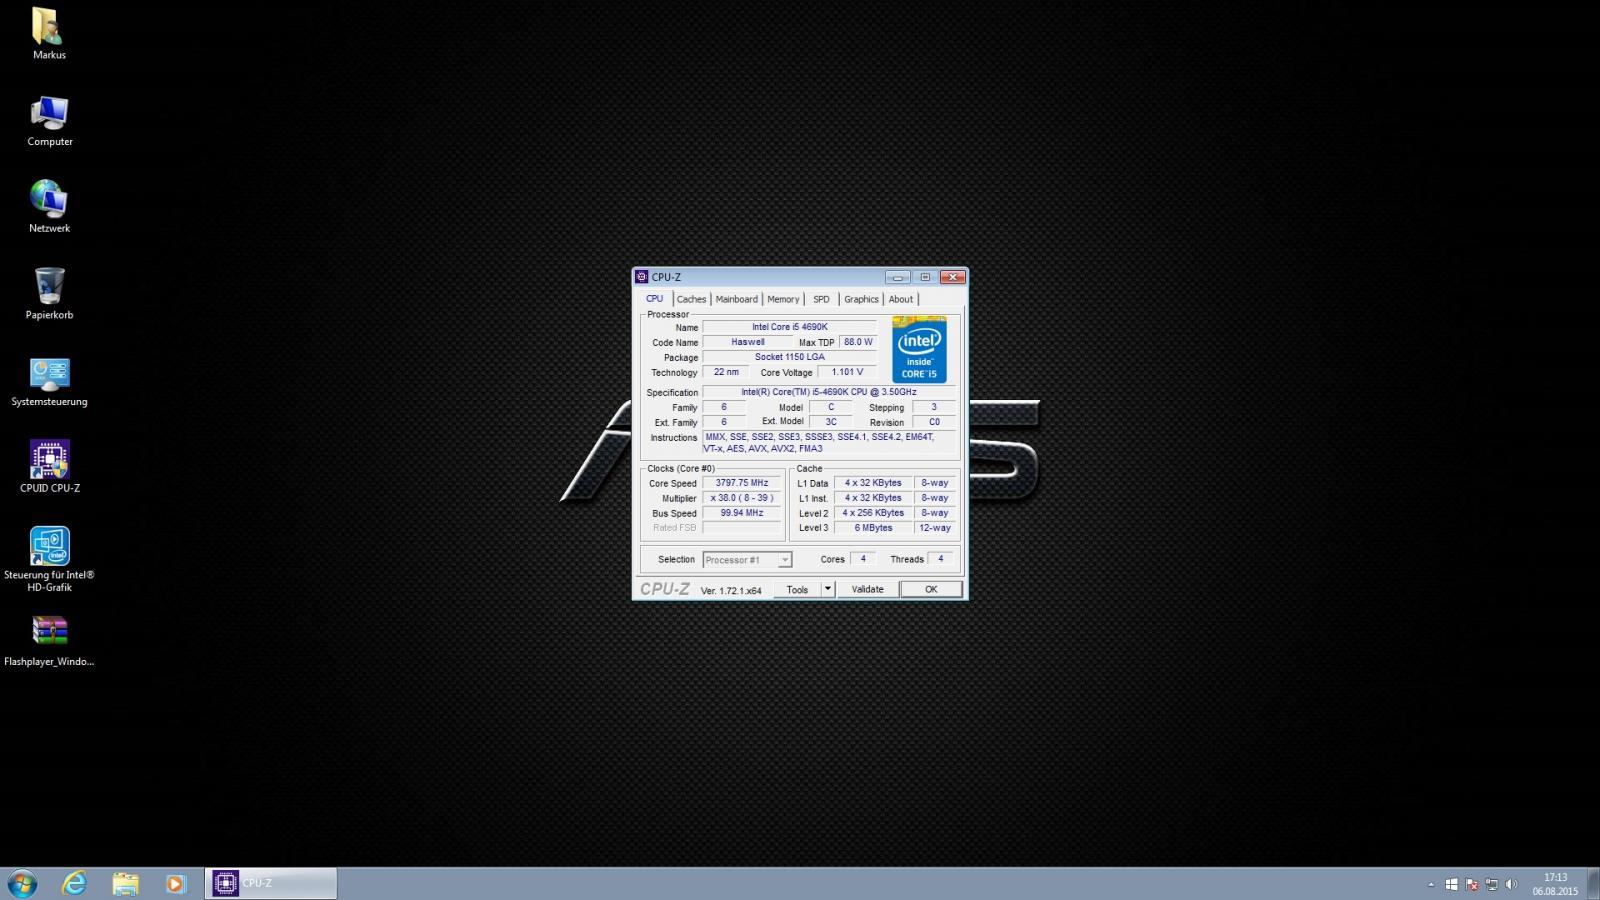
Task: Launch Windows Media Player from taskbar
Action: 176,883
